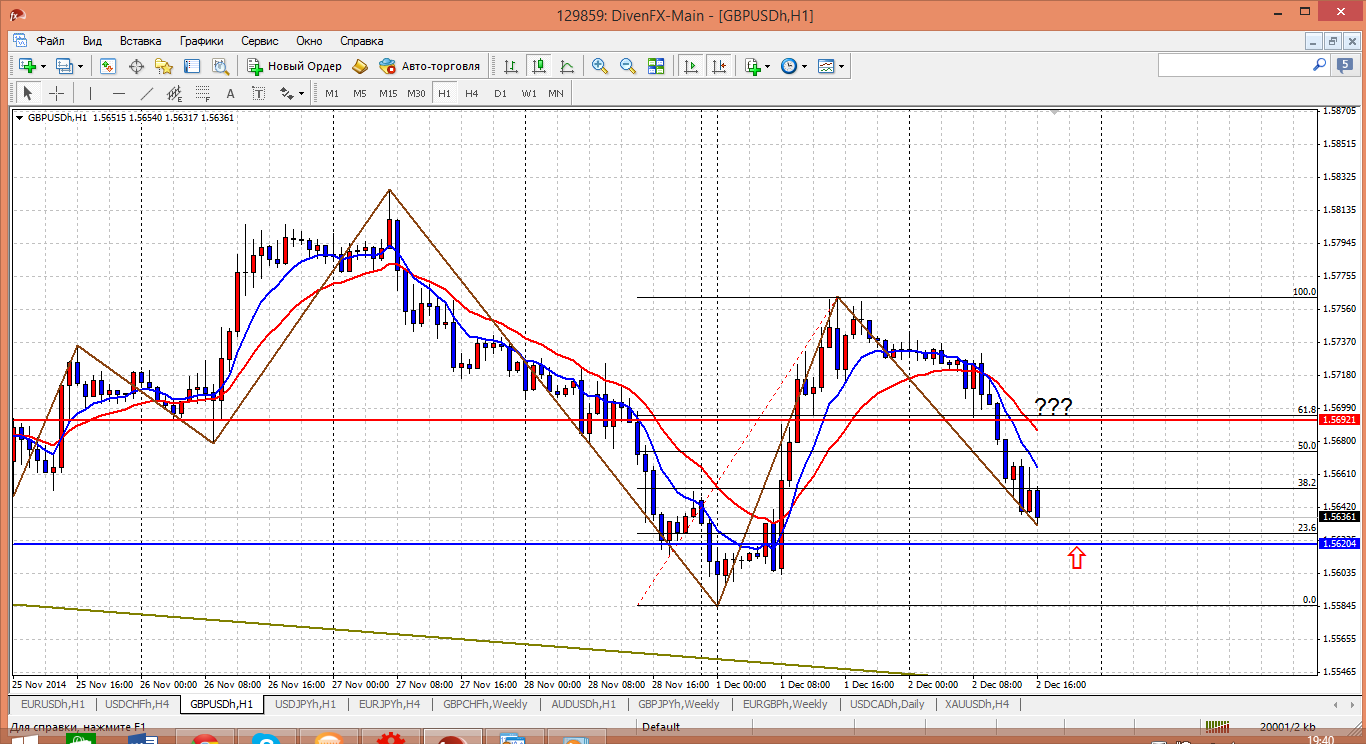Enable the Chart Shift toggle
The image size is (1370, 744).
coord(719,66)
